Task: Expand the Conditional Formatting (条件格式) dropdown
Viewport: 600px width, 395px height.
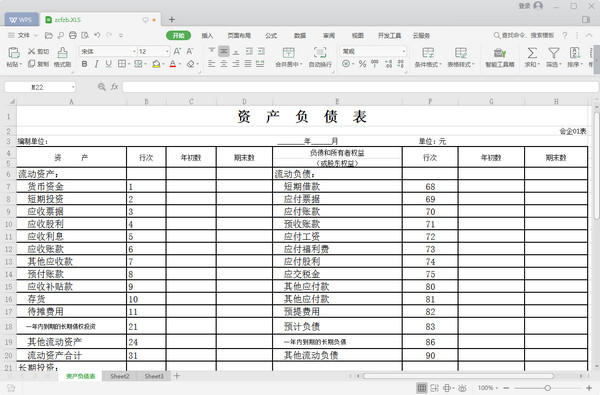Action: [440, 64]
